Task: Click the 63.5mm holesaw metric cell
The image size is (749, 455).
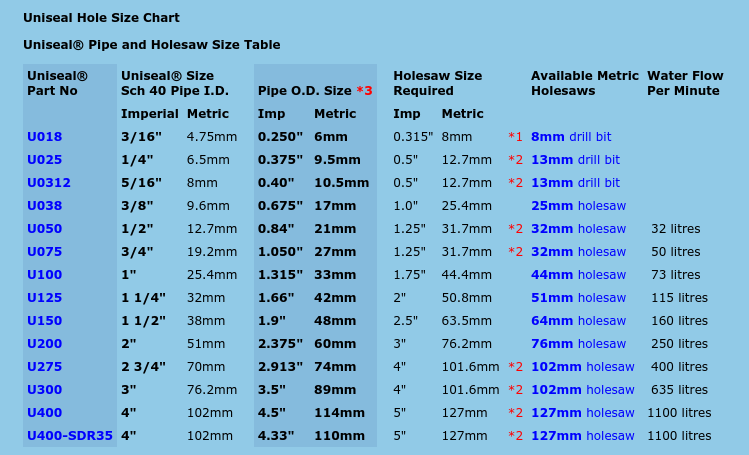Action: click(466, 321)
